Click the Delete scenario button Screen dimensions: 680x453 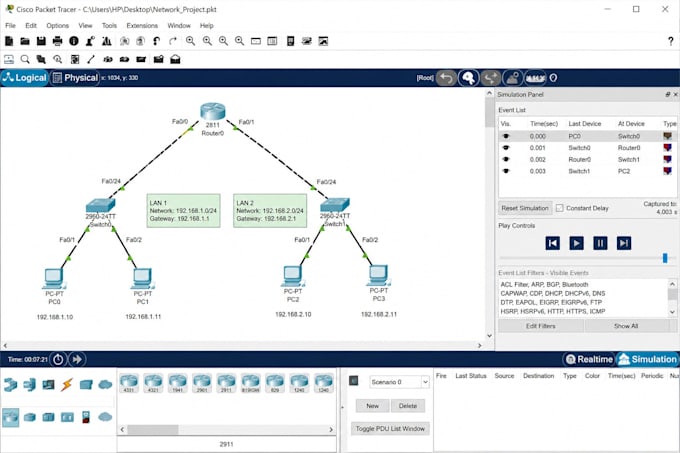pos(408,406)
